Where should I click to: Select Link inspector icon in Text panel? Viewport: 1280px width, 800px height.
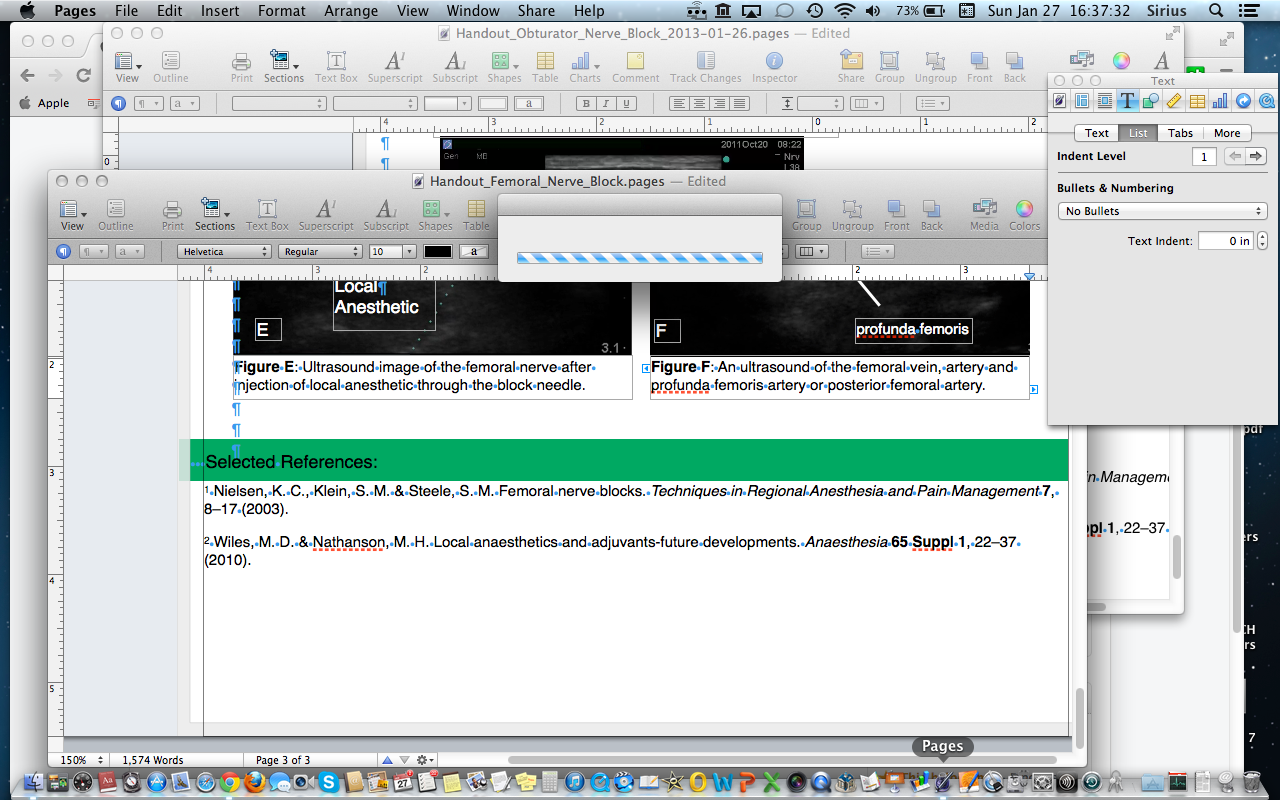click(1243, 100)
